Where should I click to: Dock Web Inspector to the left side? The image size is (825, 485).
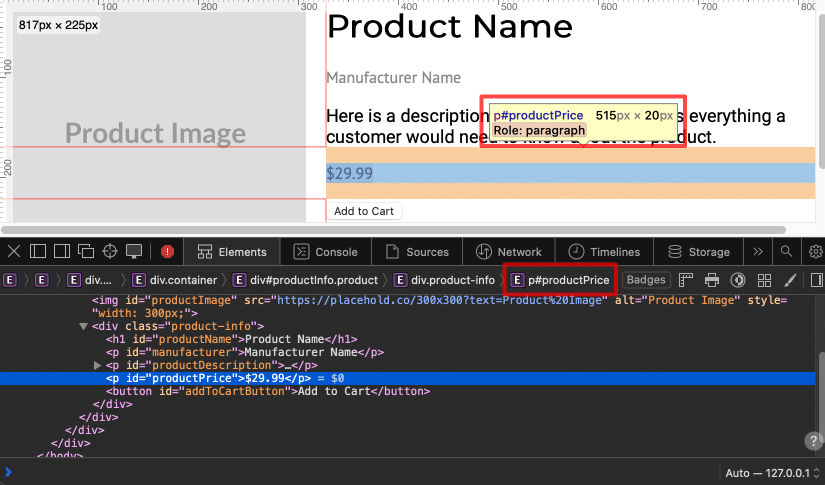38,251
